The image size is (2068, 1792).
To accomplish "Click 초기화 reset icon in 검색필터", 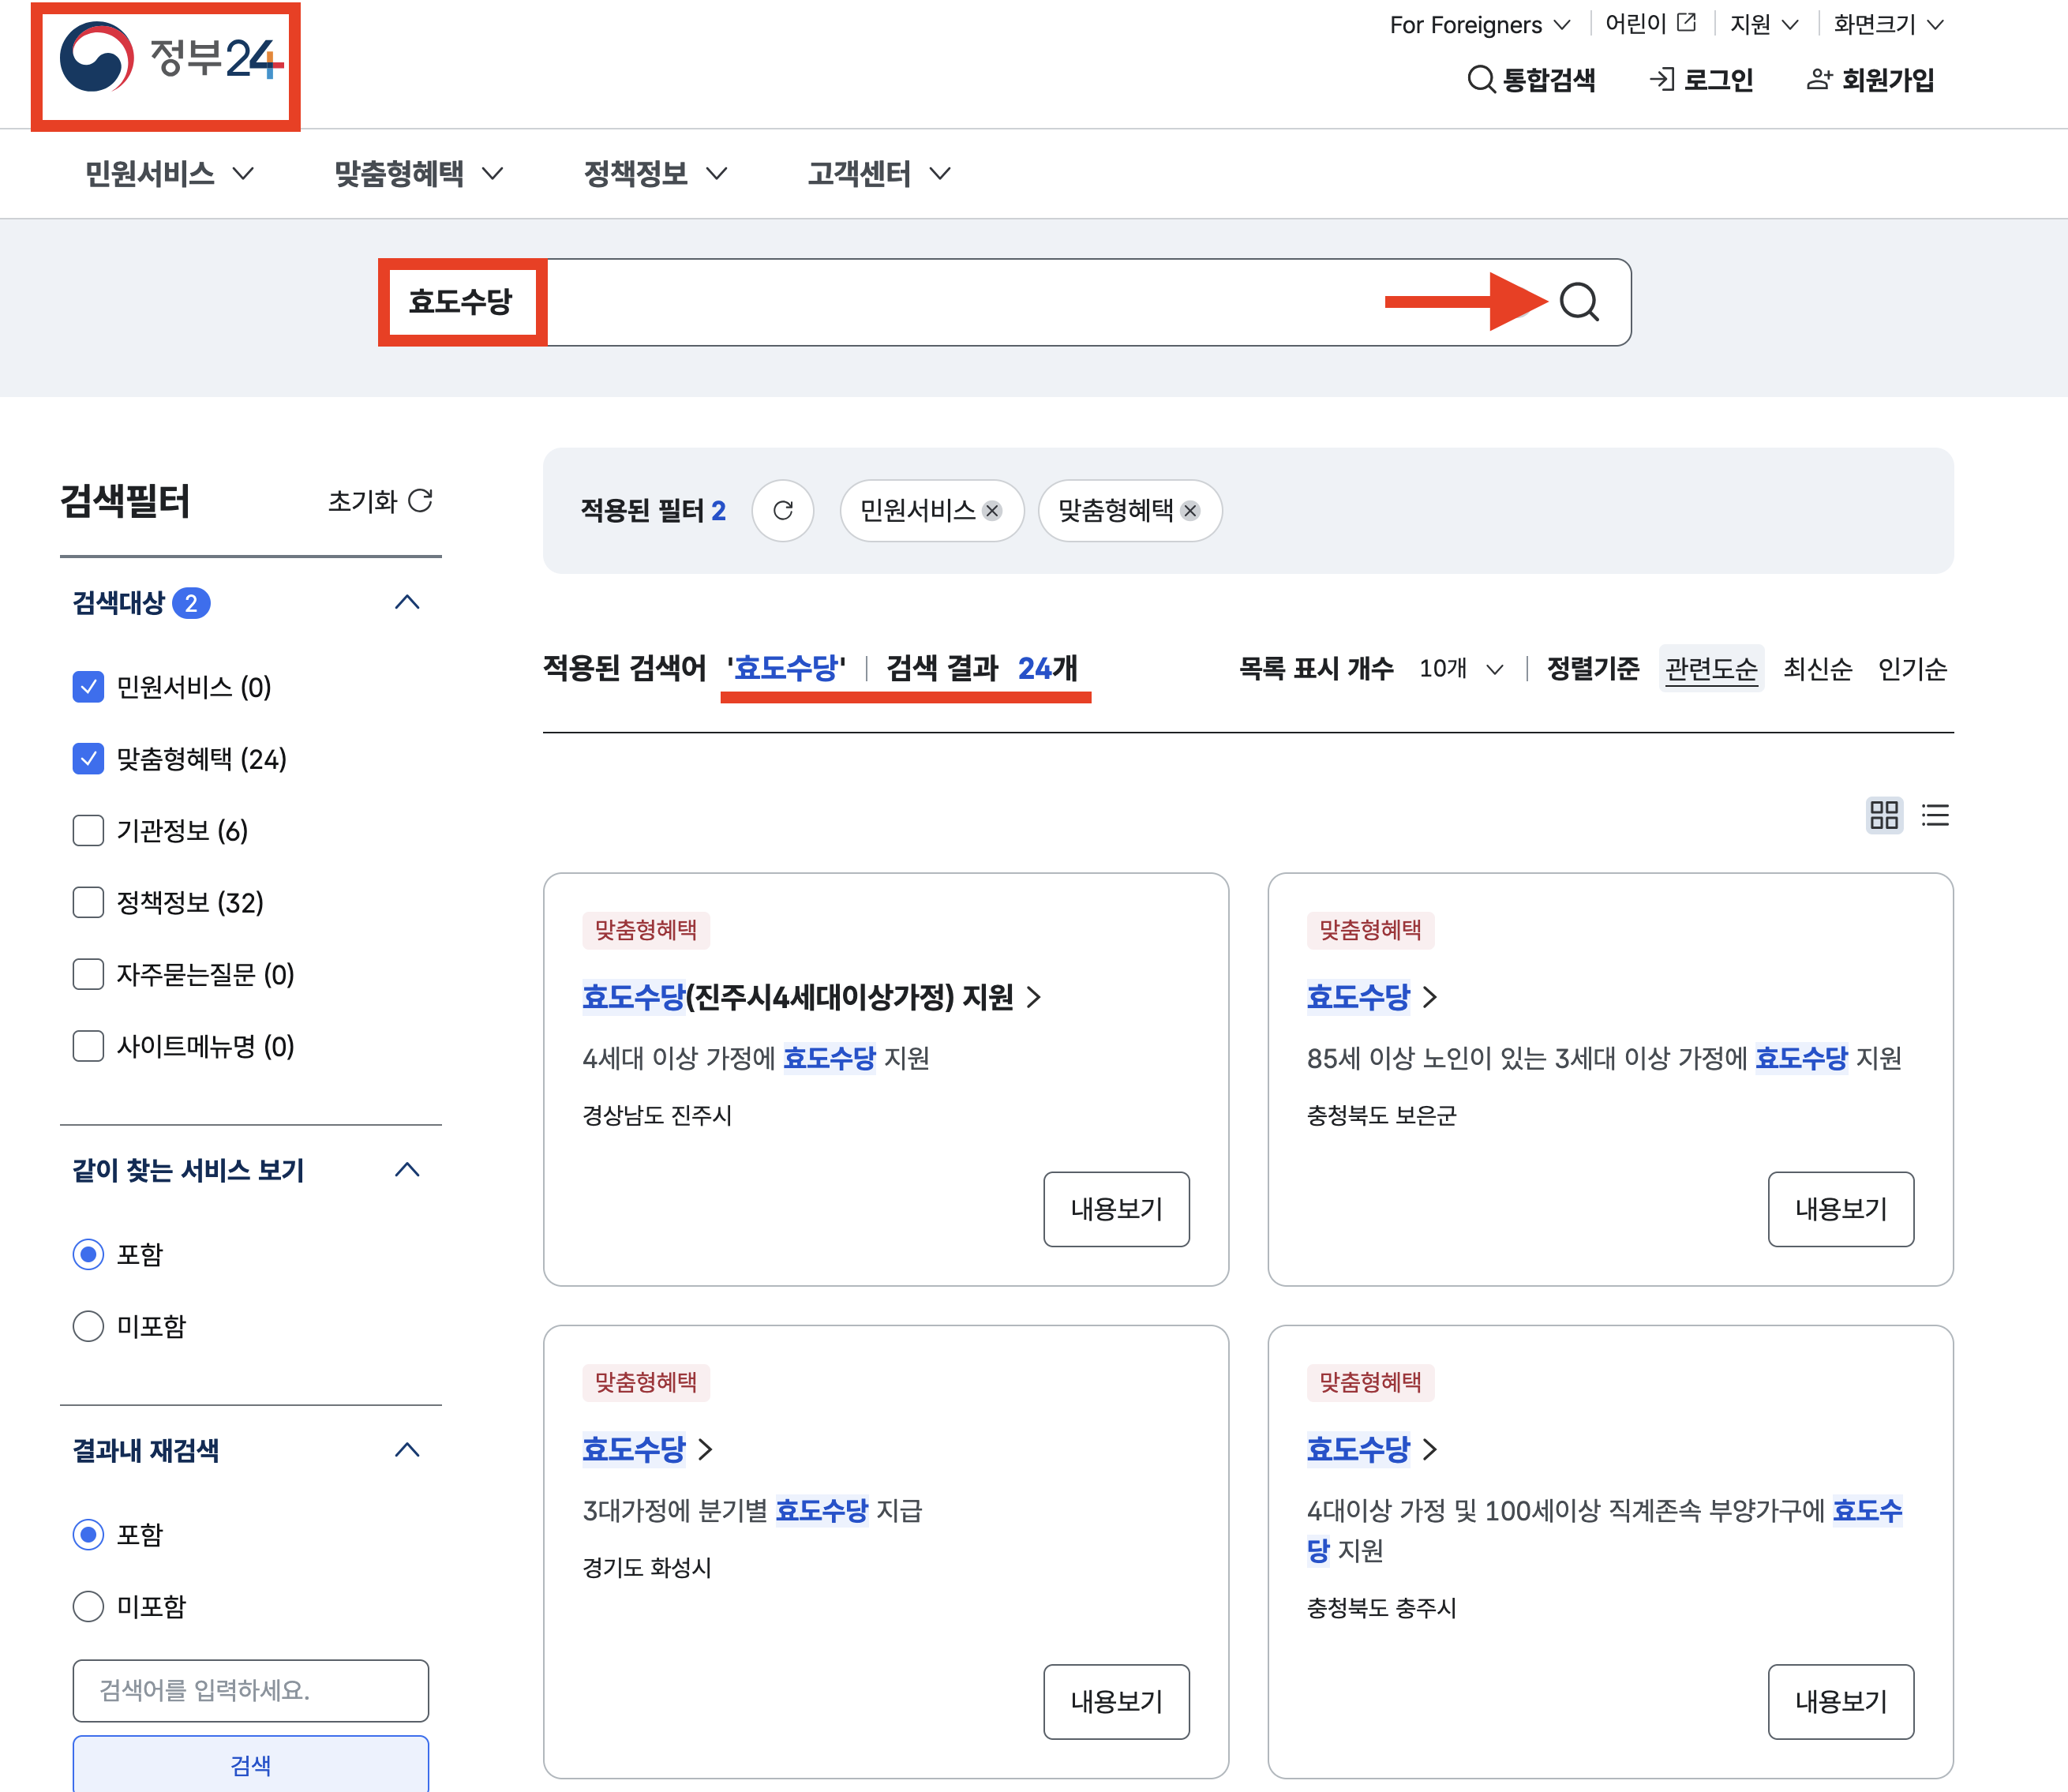I will [x=421, y=500].
